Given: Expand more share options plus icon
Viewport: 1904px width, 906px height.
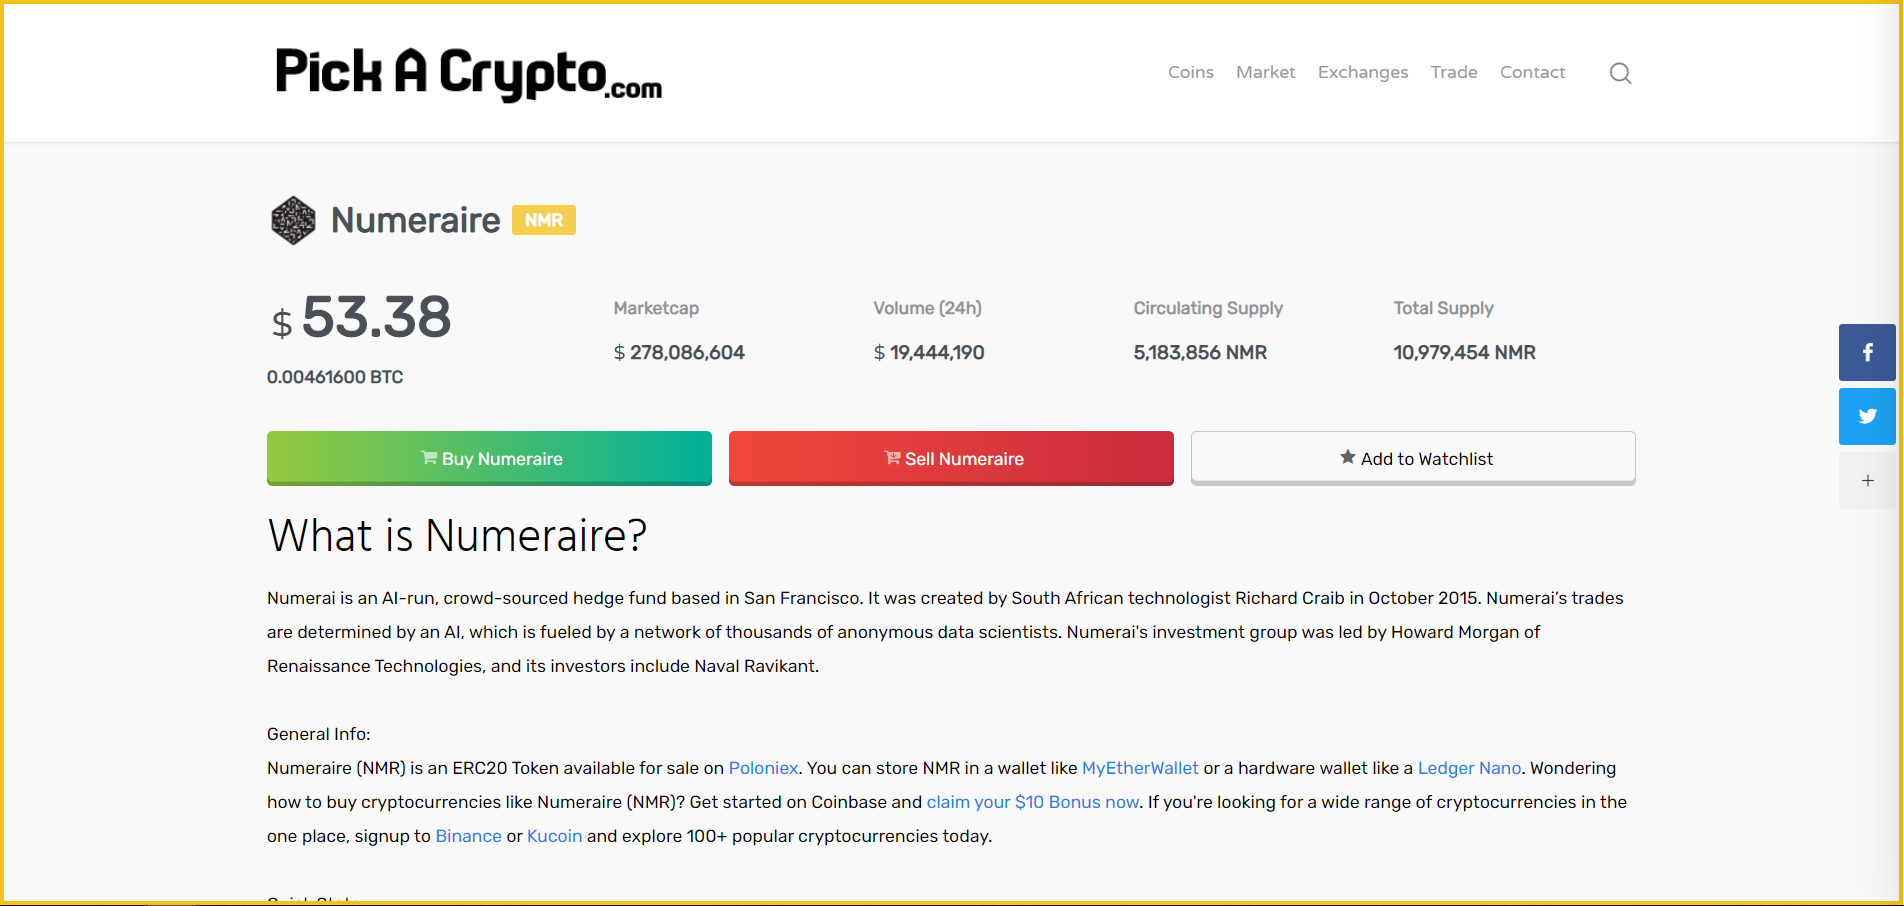Looking at the screenshot, I should pos(1867,480).
